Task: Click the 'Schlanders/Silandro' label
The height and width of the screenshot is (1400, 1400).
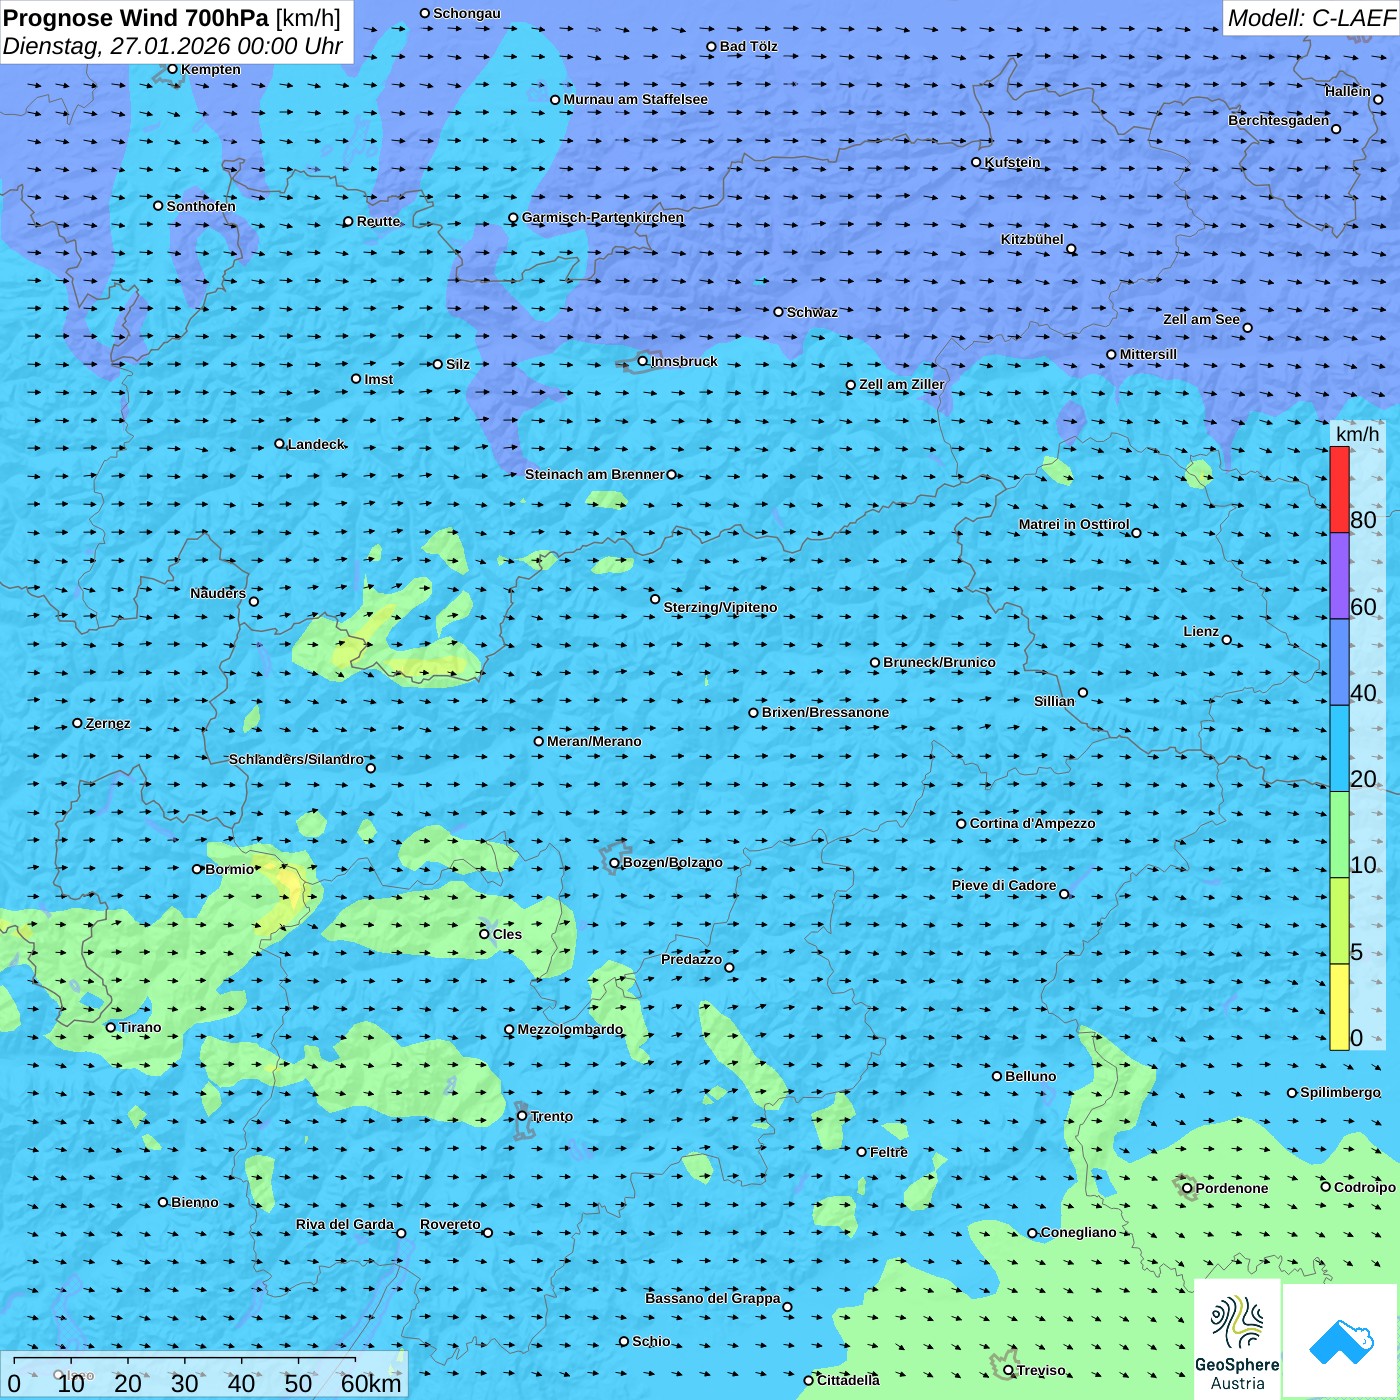Action: [x=296, y=759]
